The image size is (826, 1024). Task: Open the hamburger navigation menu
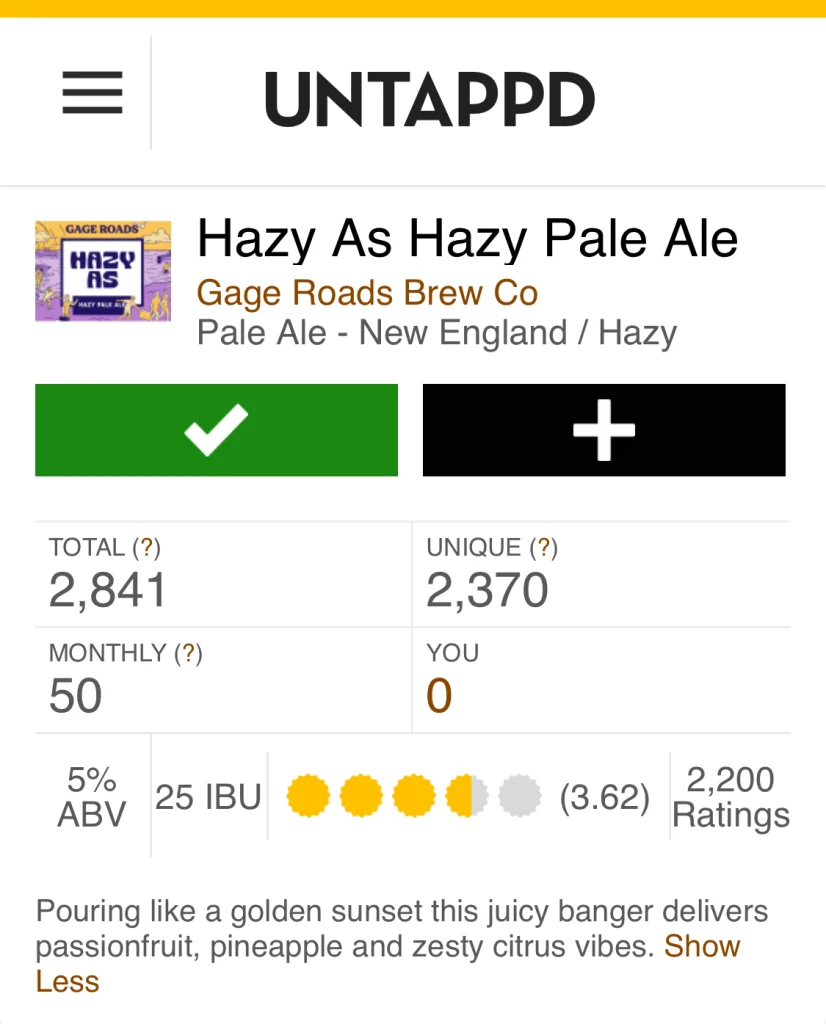pyautogui.click(x=92, y=93)
